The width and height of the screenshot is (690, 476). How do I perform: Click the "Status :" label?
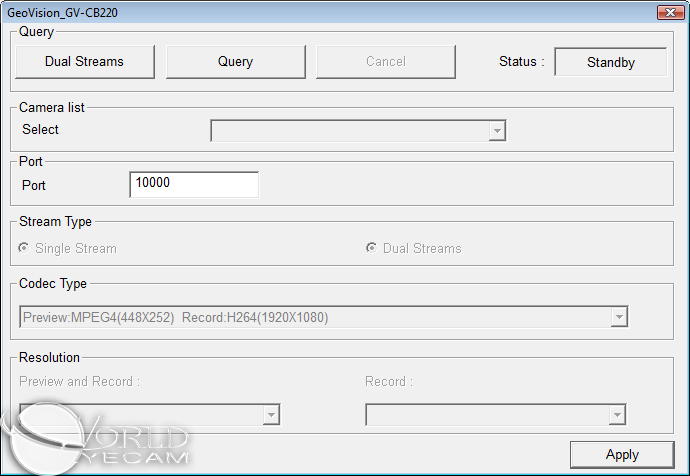tap(521, 62)
